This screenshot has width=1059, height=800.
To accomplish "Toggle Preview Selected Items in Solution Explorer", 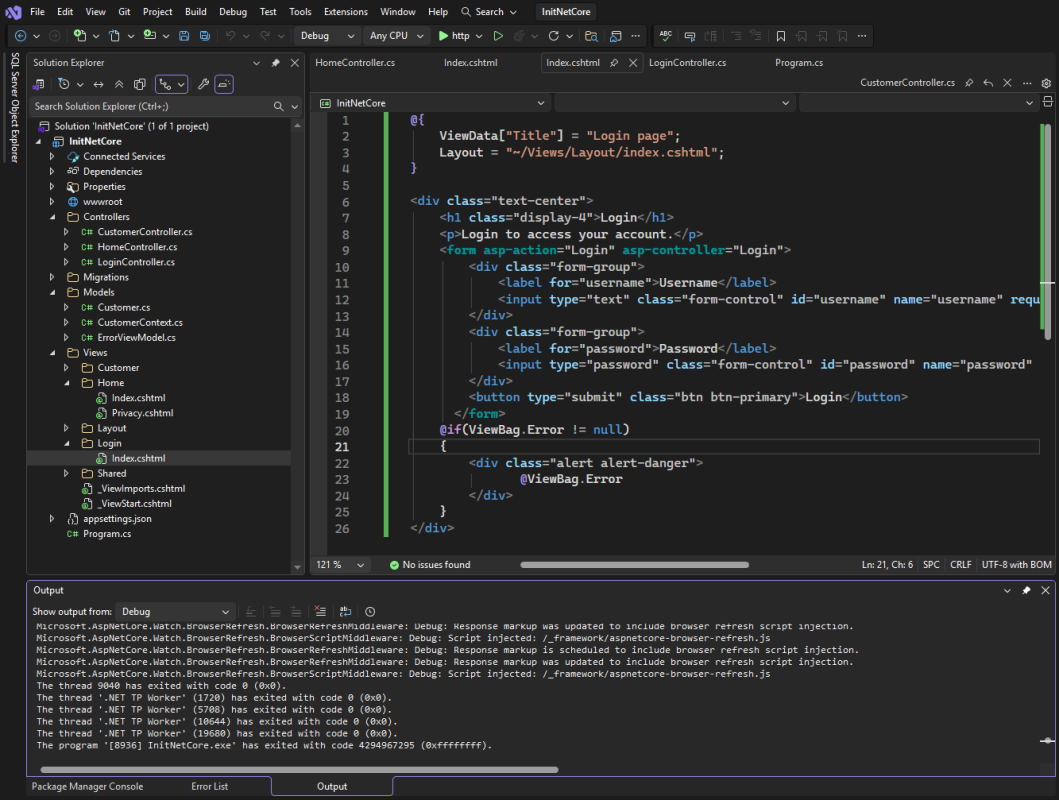I will pos(224,85).
